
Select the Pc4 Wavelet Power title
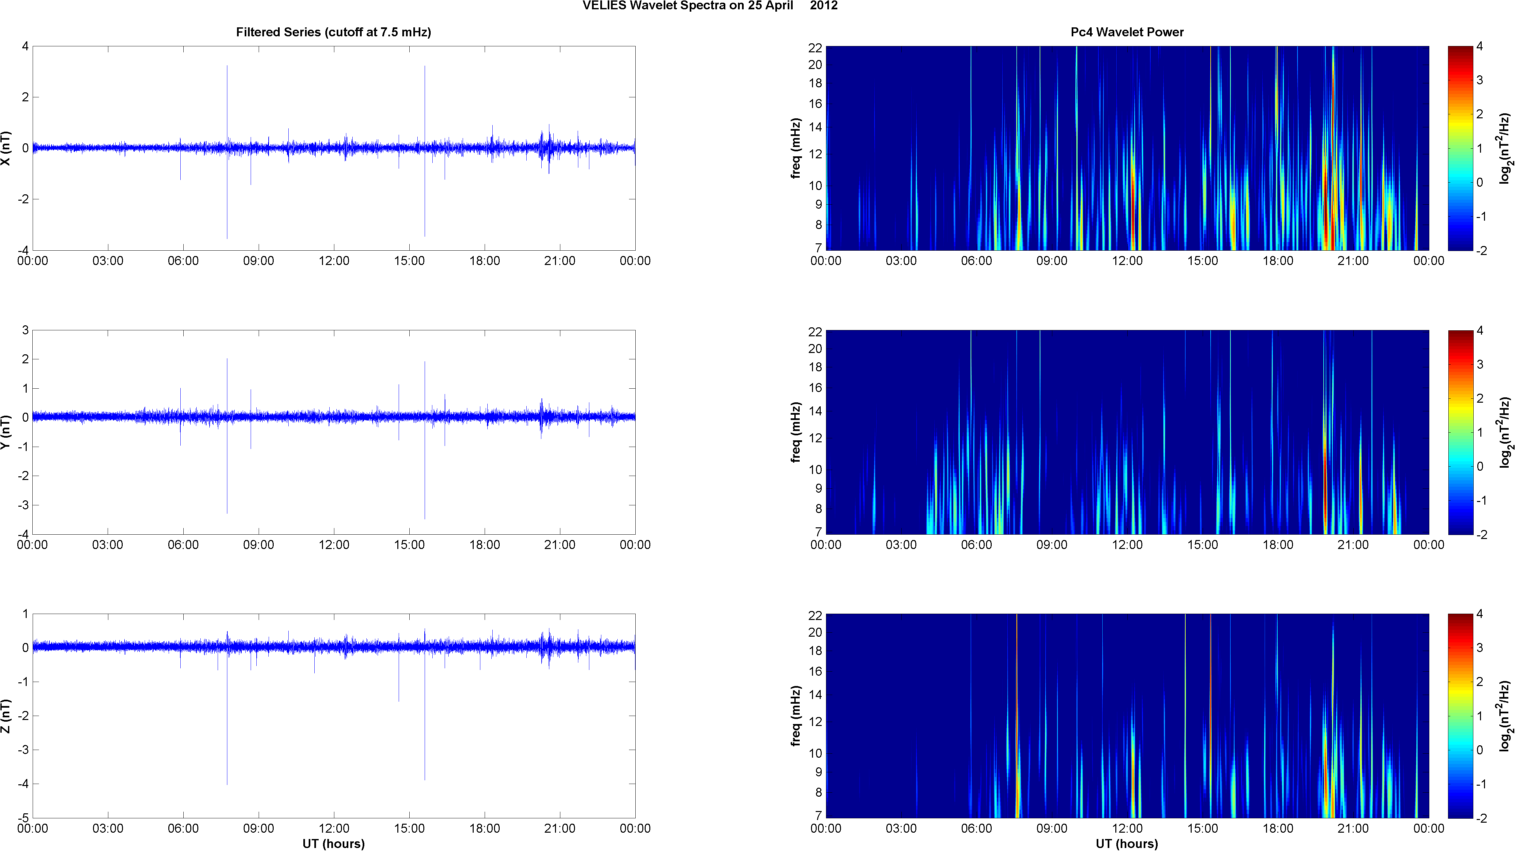coord(1126,32)
